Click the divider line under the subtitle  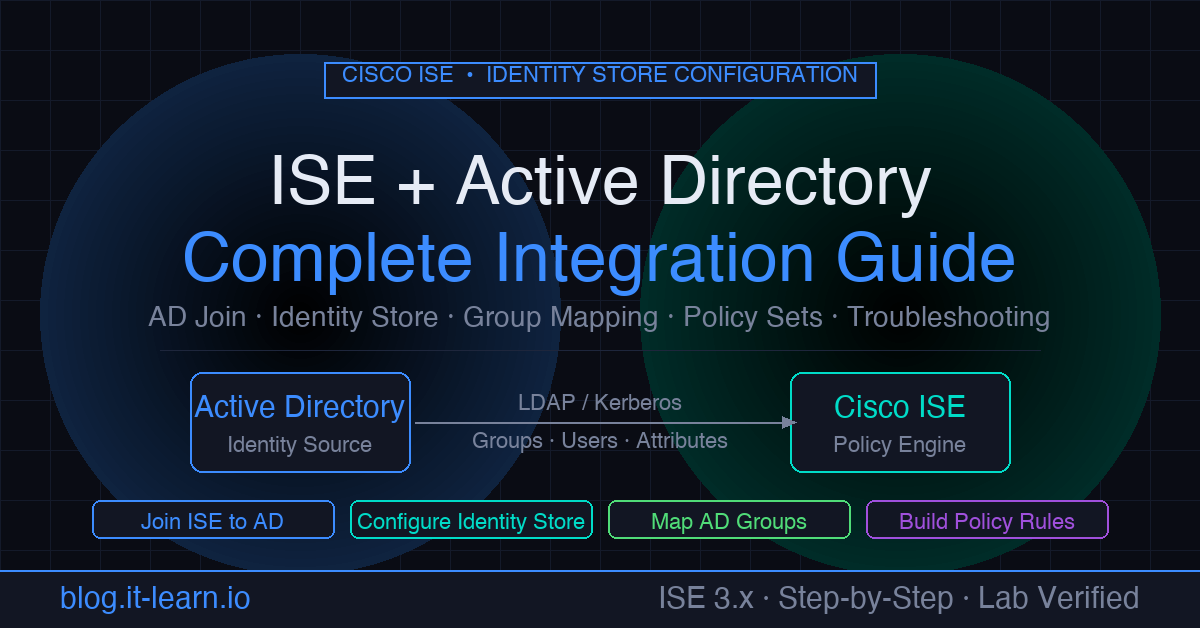600,350
